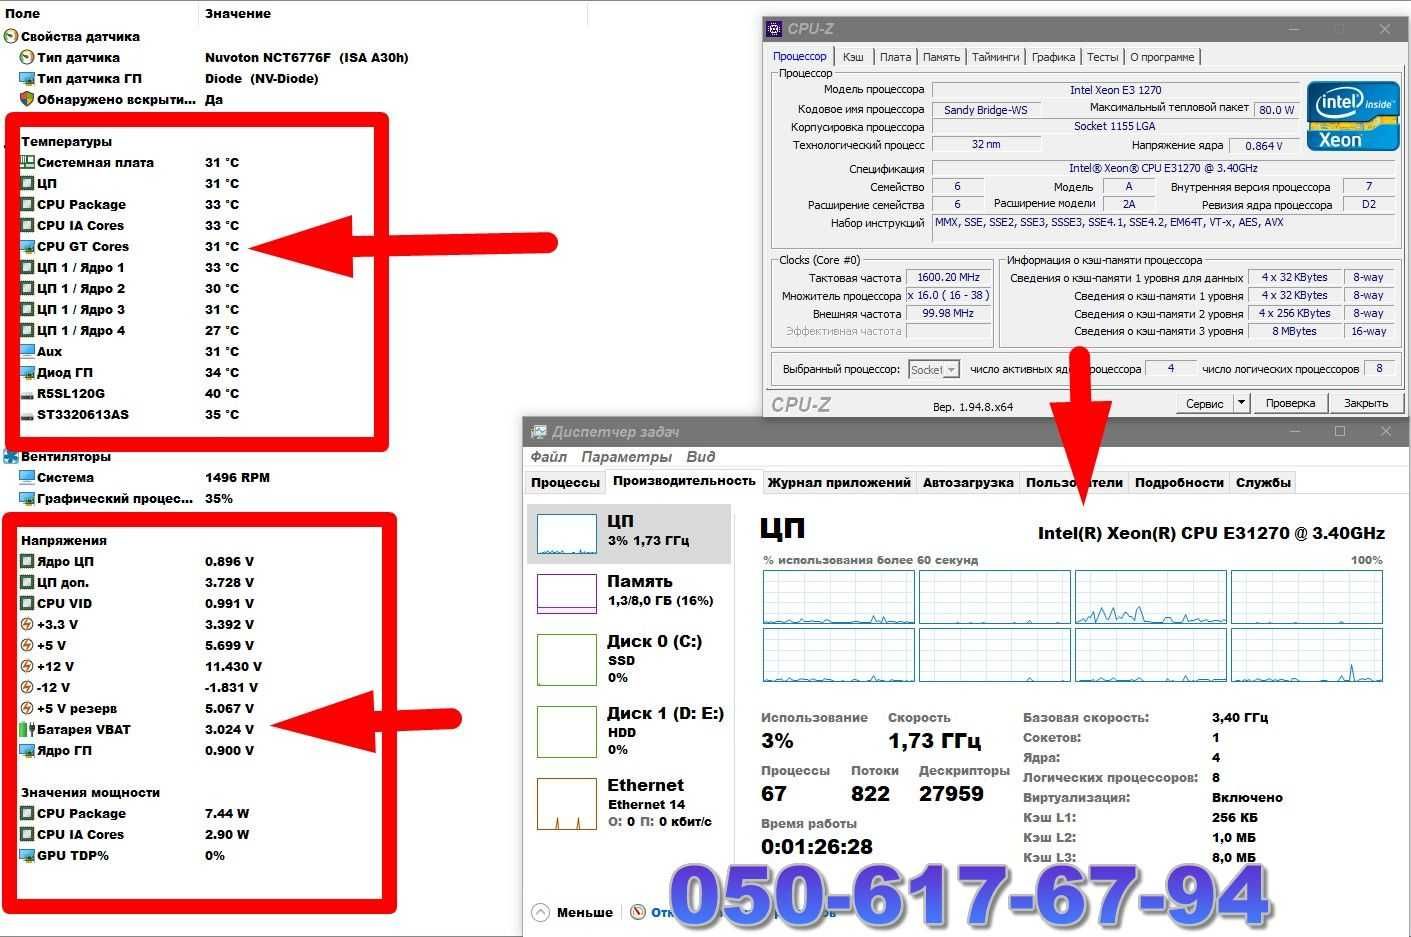Screen dimensions: 1411x937
Task: Select the Процессор tab in CPU-Z
Action: coord(800,56)
